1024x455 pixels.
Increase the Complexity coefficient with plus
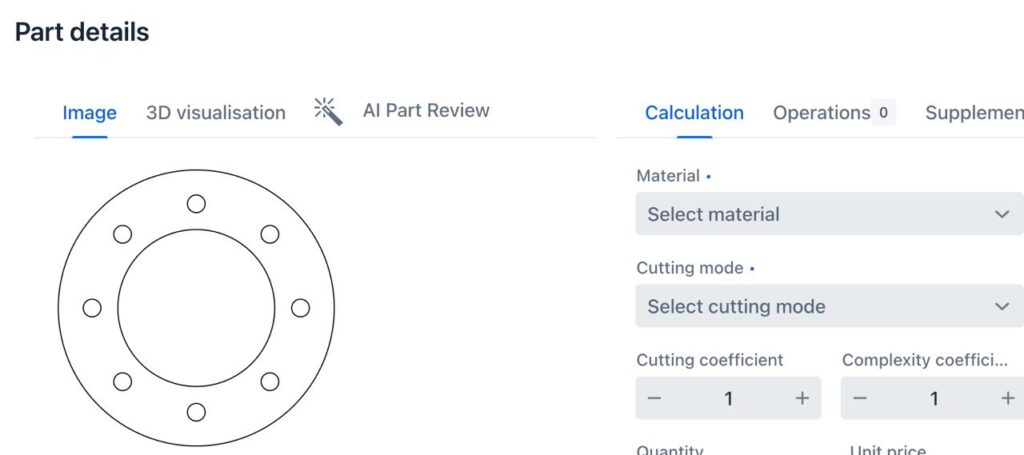1007,398
